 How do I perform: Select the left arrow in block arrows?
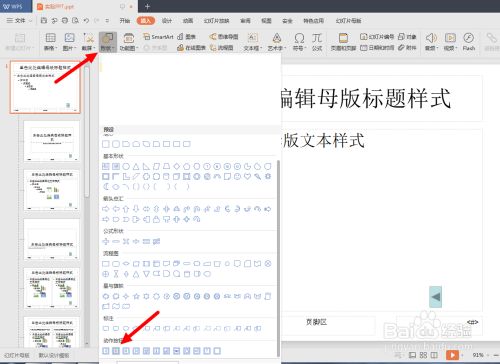coord(116,209)
